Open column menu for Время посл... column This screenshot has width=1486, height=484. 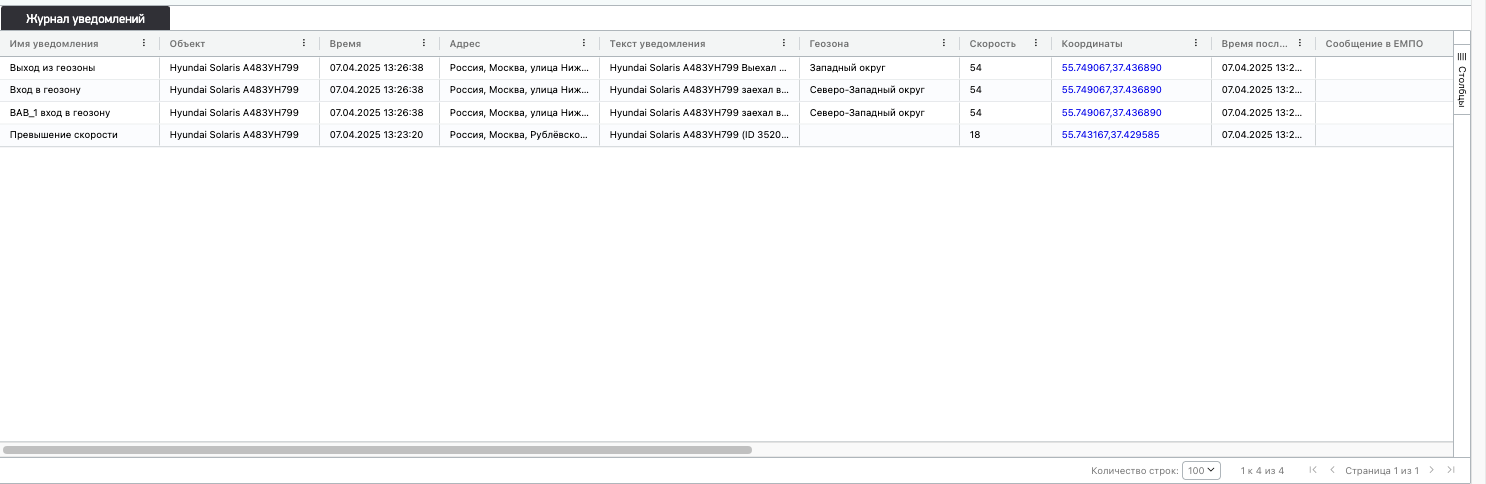[1300, 44]
